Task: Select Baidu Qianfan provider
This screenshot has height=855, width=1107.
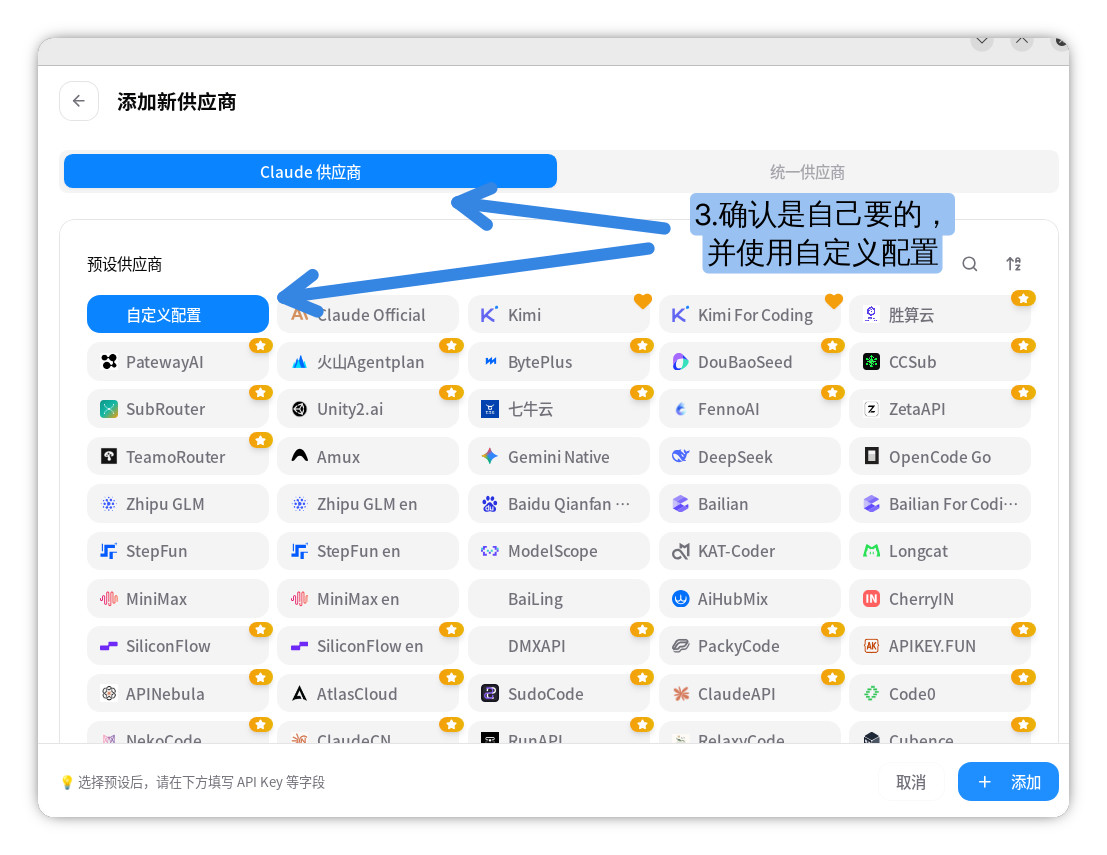Action: pos(558,503)
